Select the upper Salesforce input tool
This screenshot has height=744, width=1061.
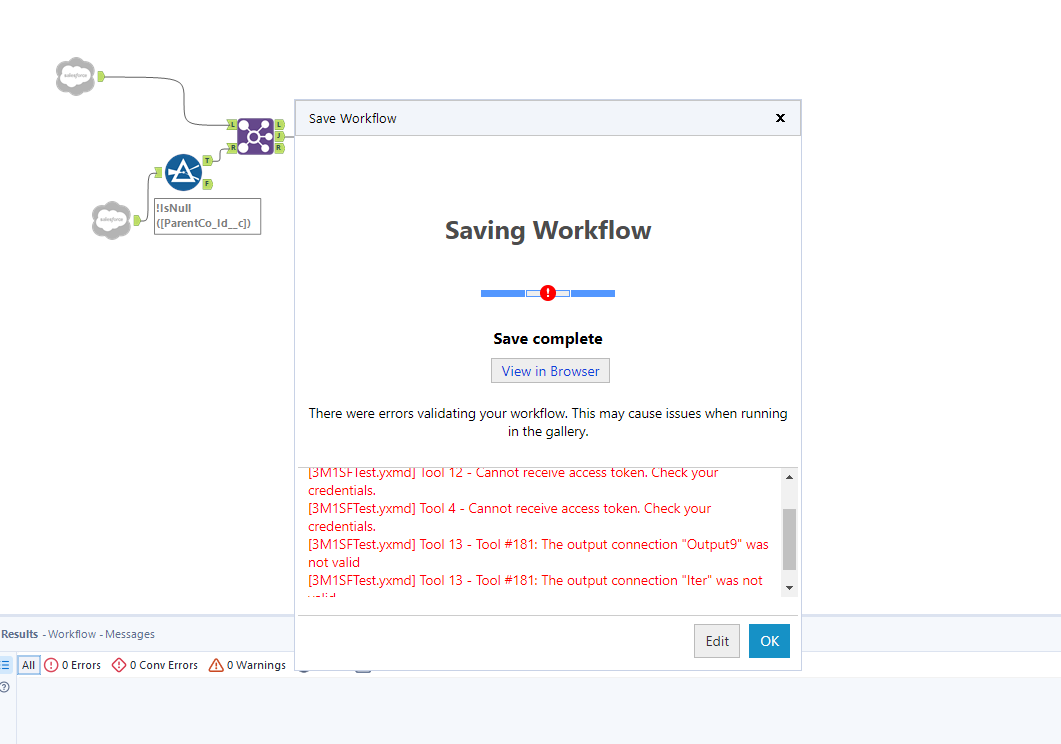pyautogui.click(x=75, y=76)
